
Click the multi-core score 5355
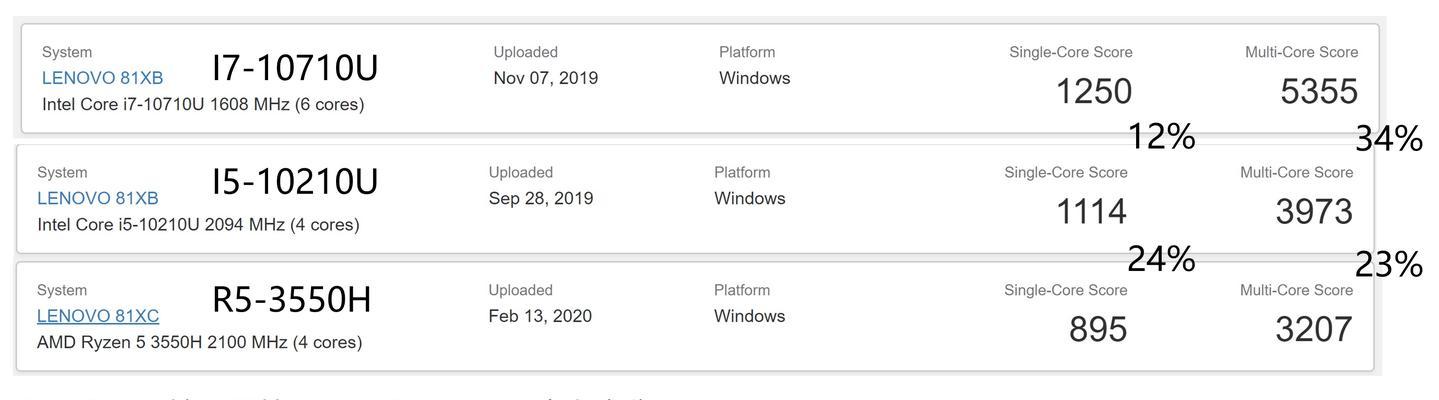(1319, 92)
